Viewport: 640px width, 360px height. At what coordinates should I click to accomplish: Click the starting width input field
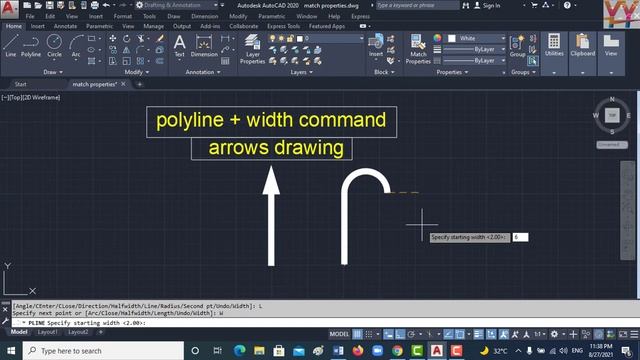[520, 237]
